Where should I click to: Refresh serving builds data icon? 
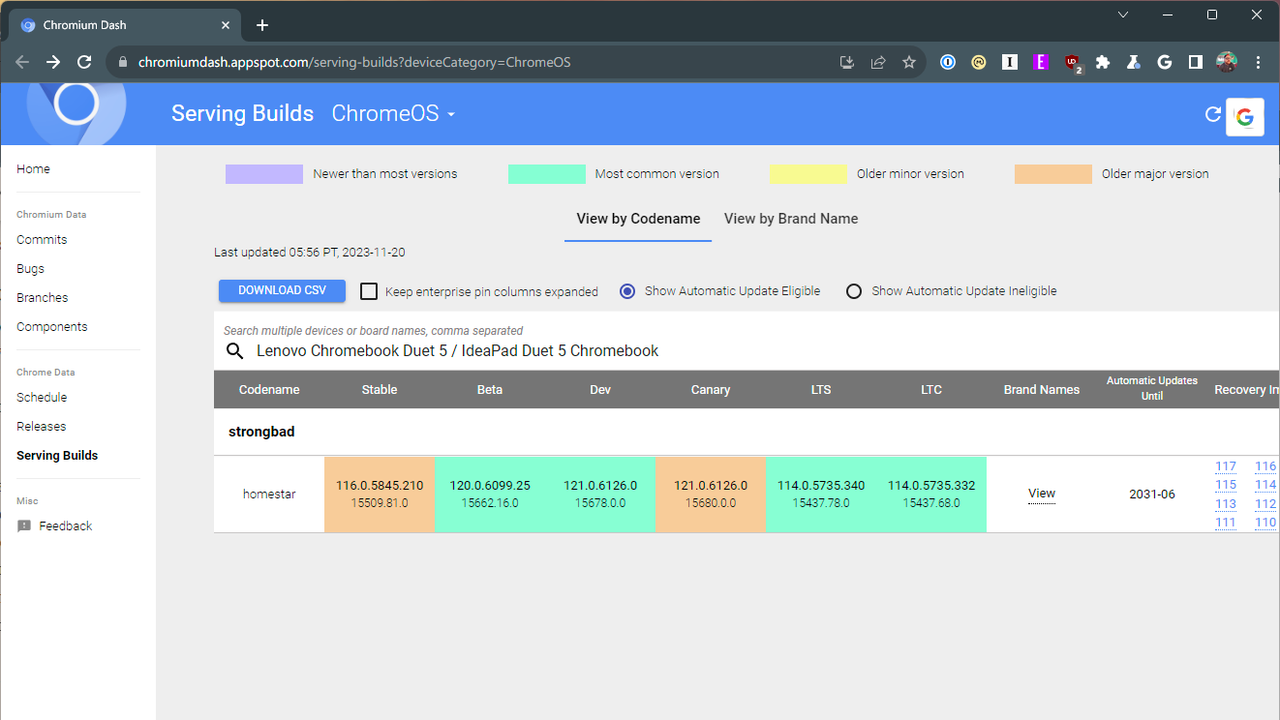1213,114
